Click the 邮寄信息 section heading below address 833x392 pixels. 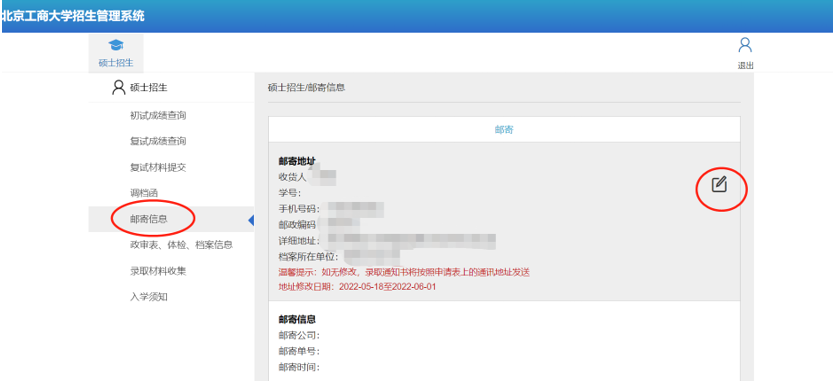coord(297,320)
